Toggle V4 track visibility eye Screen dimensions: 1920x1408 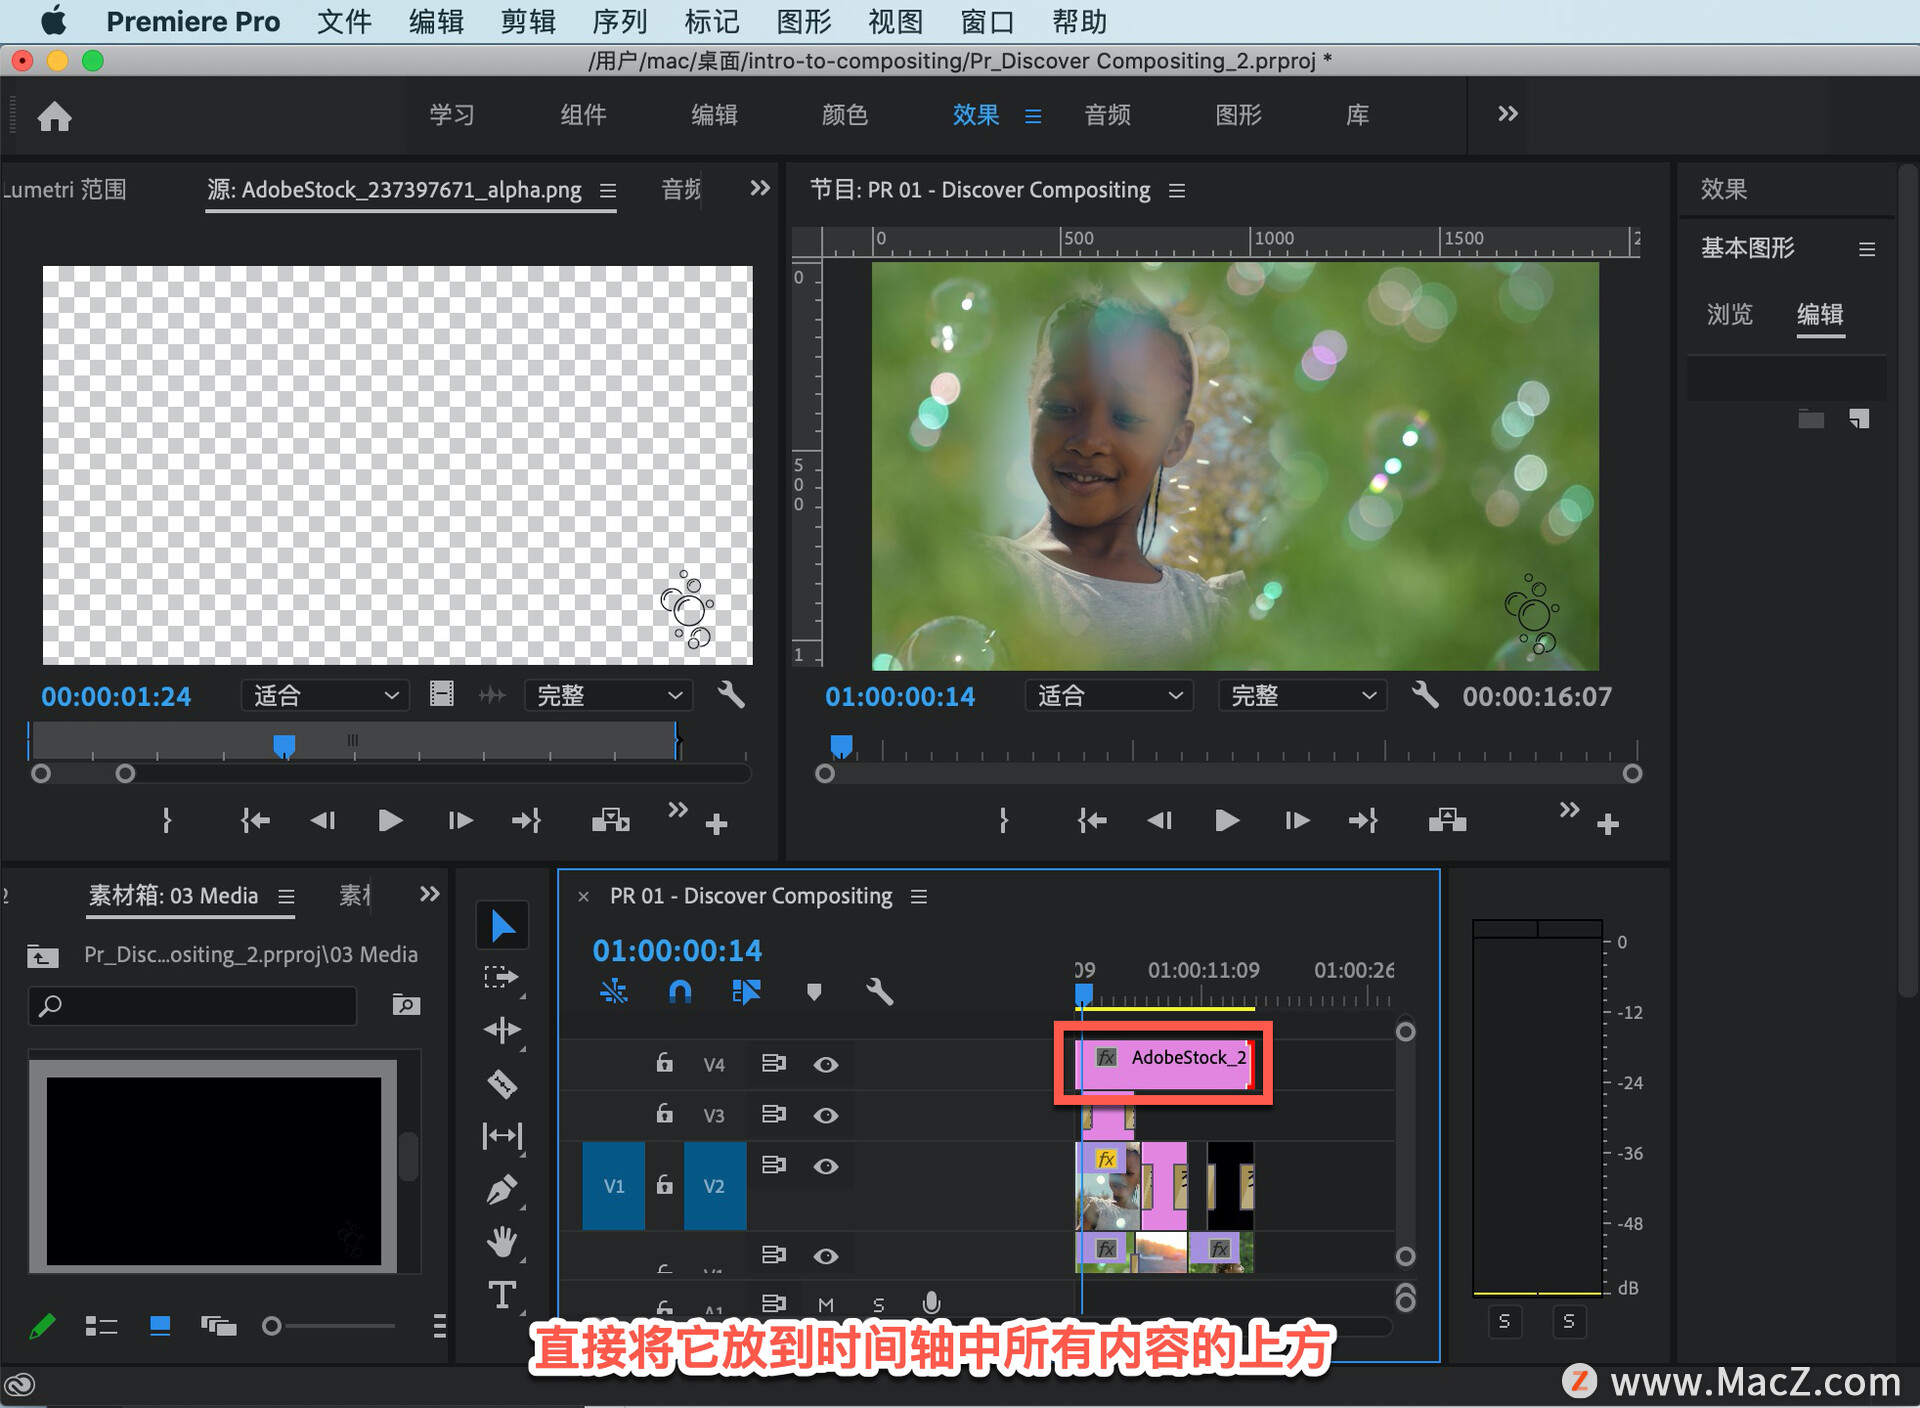coord(825,1064)
